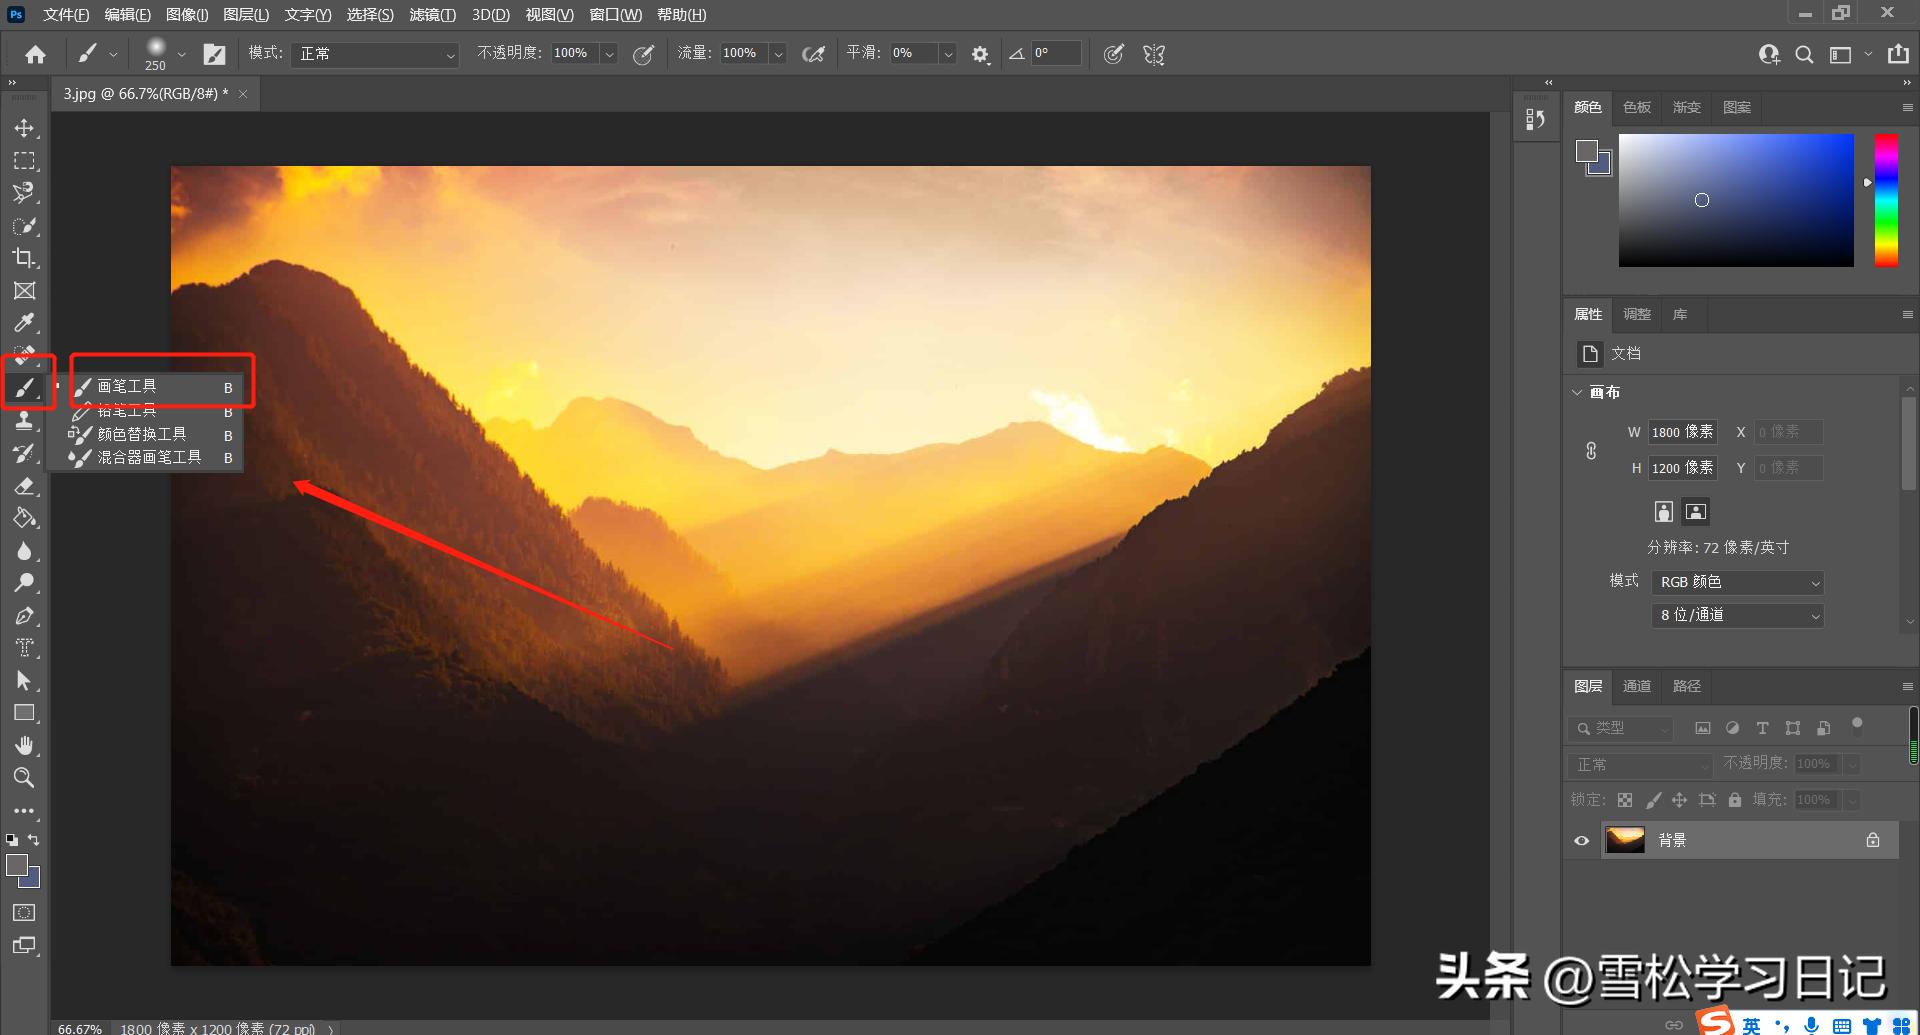This screenshot has height=1035, width=1920.
Task: Select the Zoom tool
Action: point(25,778)
